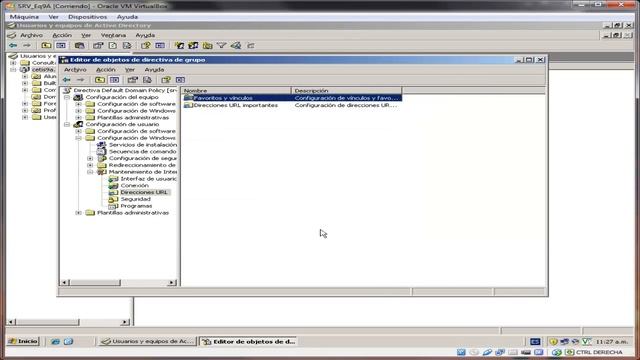This screenshot has height=360, width=640.
Task: Click left scroll arrow of policy tree scrollbar
Action: 65,282
